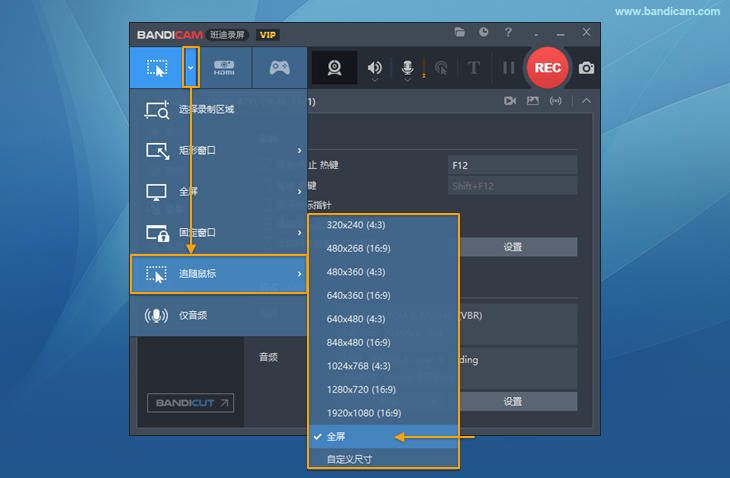Choose 640x360 (16:9) size
The height and width of the screenshot is (478, 730).
coord(384,296)
